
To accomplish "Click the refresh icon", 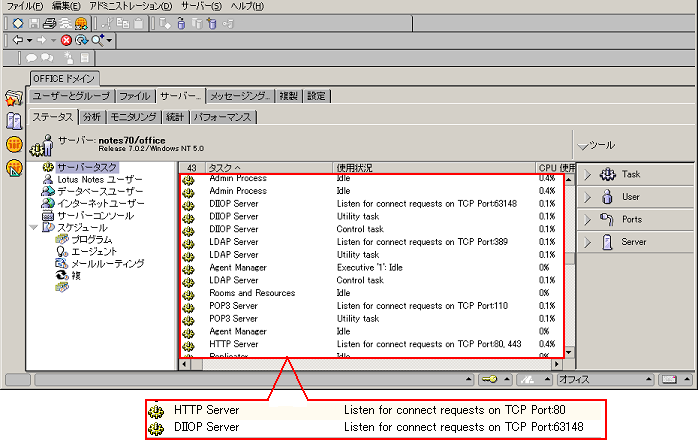I will click(81, 41).
